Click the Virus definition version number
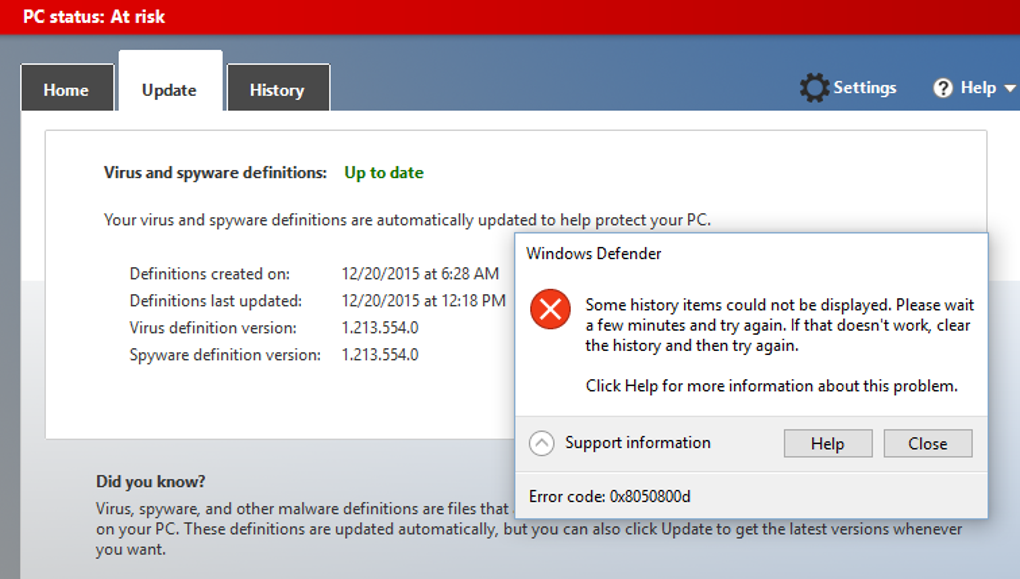The image size is (1020, 579). [380, 327]
